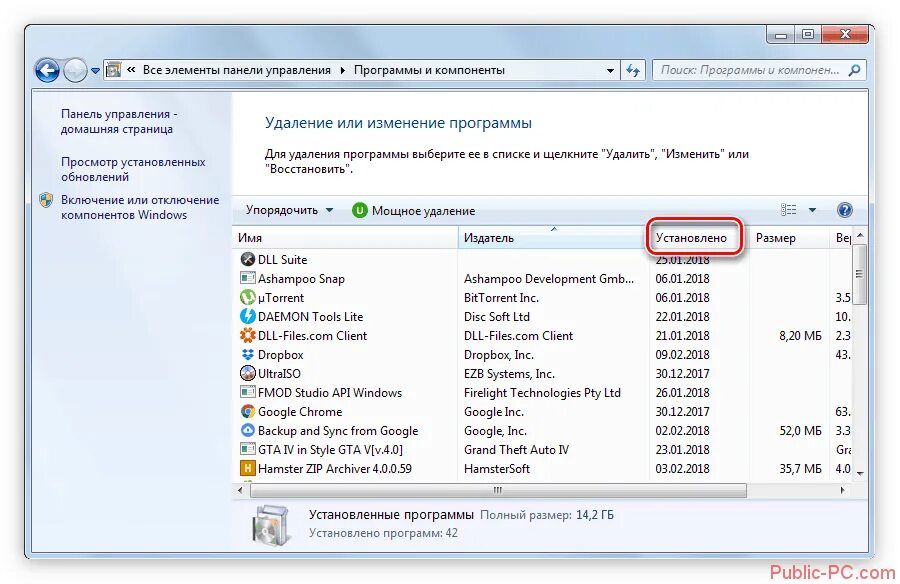Image resolution: width=900 pixels, height=584 pixels.
Task: Select GTA IV in Style GTA V[v.4.0]
Action: pyautogui.click(x=331, y=450)
